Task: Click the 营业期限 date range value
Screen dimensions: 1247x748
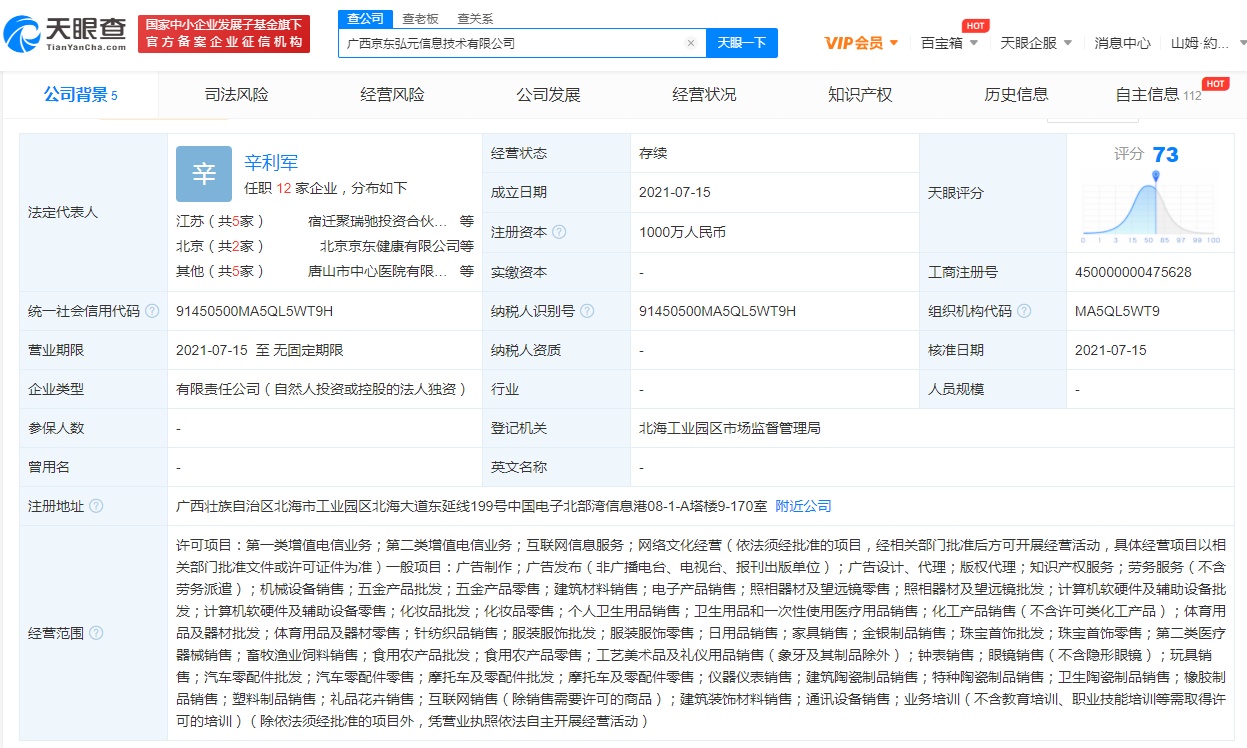Action: pos(259,350)
